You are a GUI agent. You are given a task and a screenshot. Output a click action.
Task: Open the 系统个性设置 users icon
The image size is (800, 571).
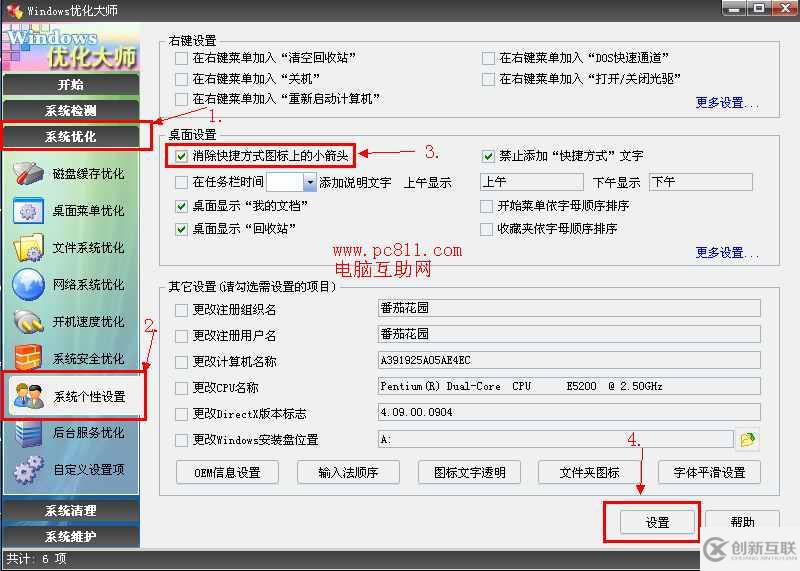point(29,396)
